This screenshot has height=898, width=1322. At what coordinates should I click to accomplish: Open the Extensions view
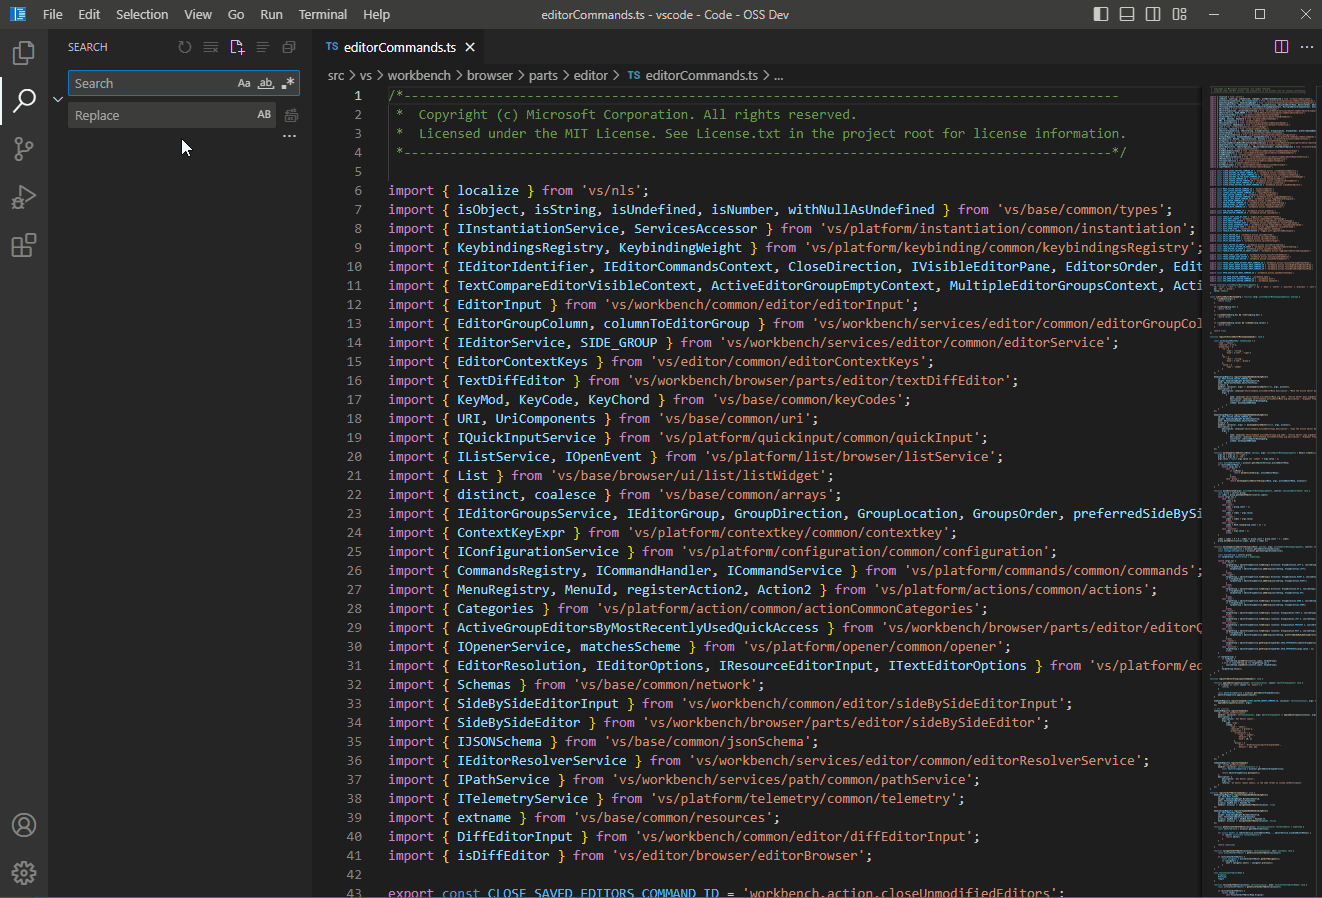click(x=24, y=244)
